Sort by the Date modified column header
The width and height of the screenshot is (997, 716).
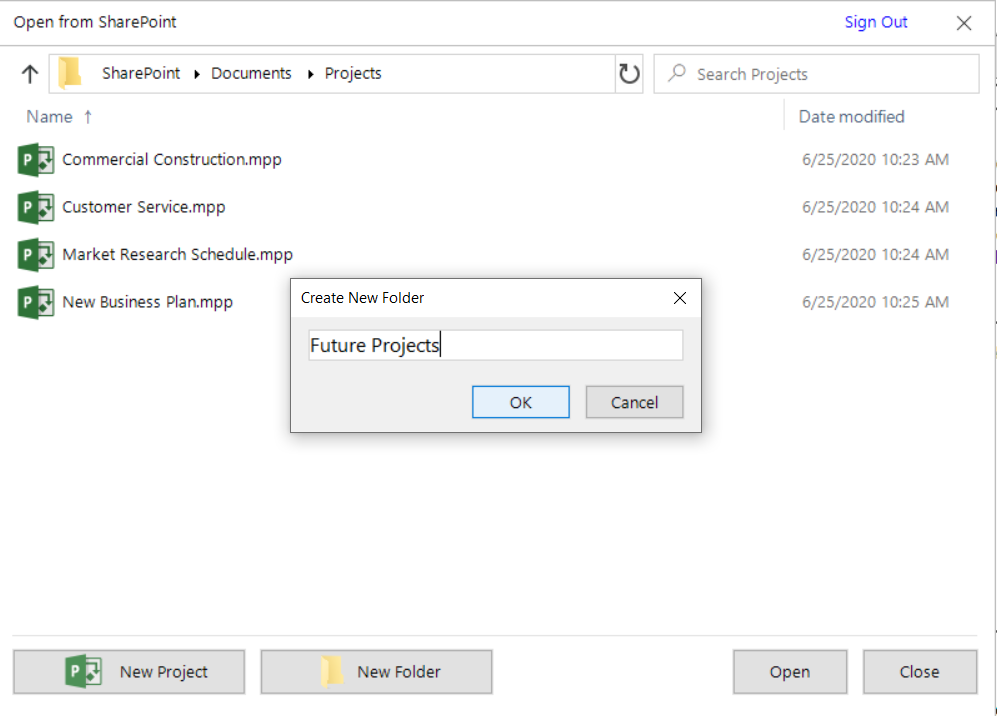point(851,117)
